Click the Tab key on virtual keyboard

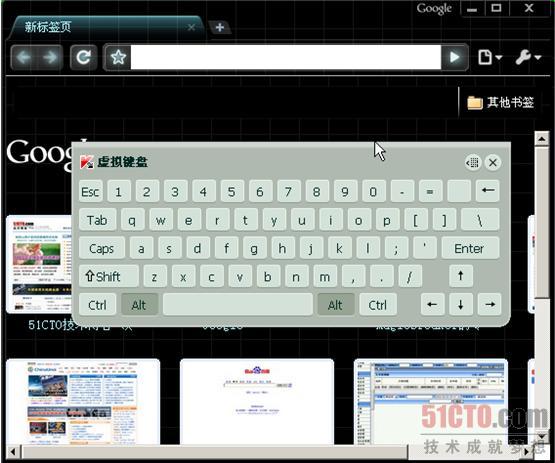point(97,220)
